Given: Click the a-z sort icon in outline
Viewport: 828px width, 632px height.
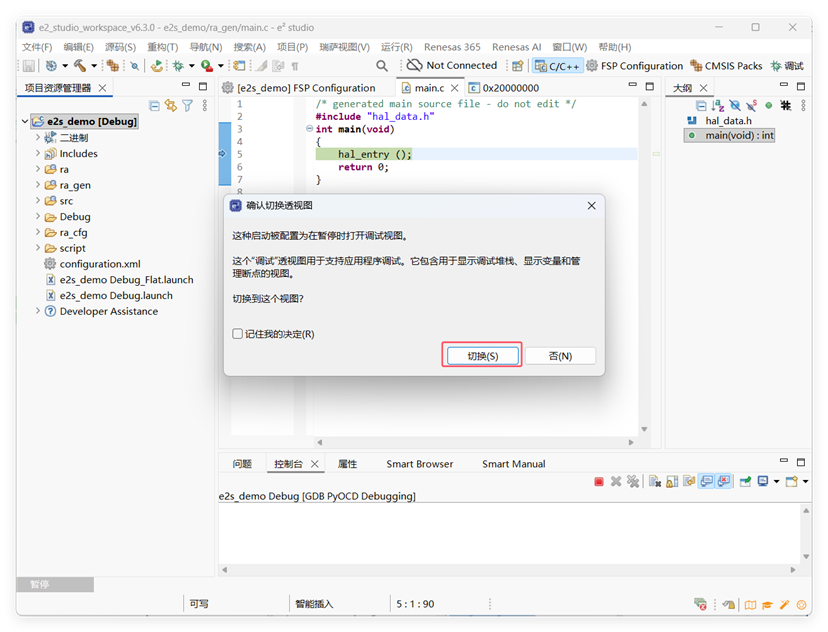Looking at the screenshot, I should [718, 106].
